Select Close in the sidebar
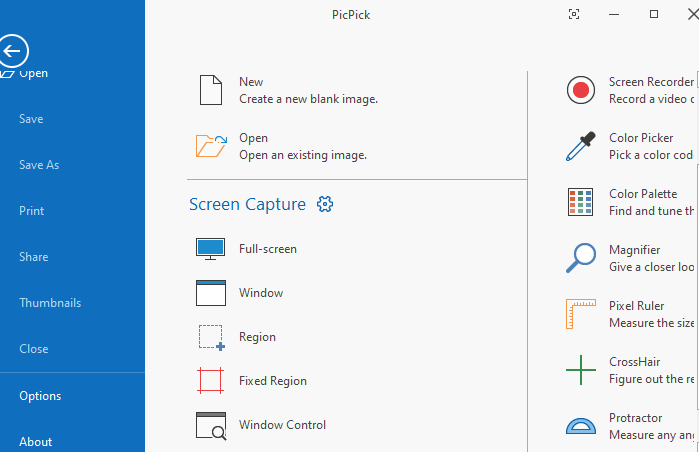The height and width of the screenshot is (452, 699). coord(33,349)
